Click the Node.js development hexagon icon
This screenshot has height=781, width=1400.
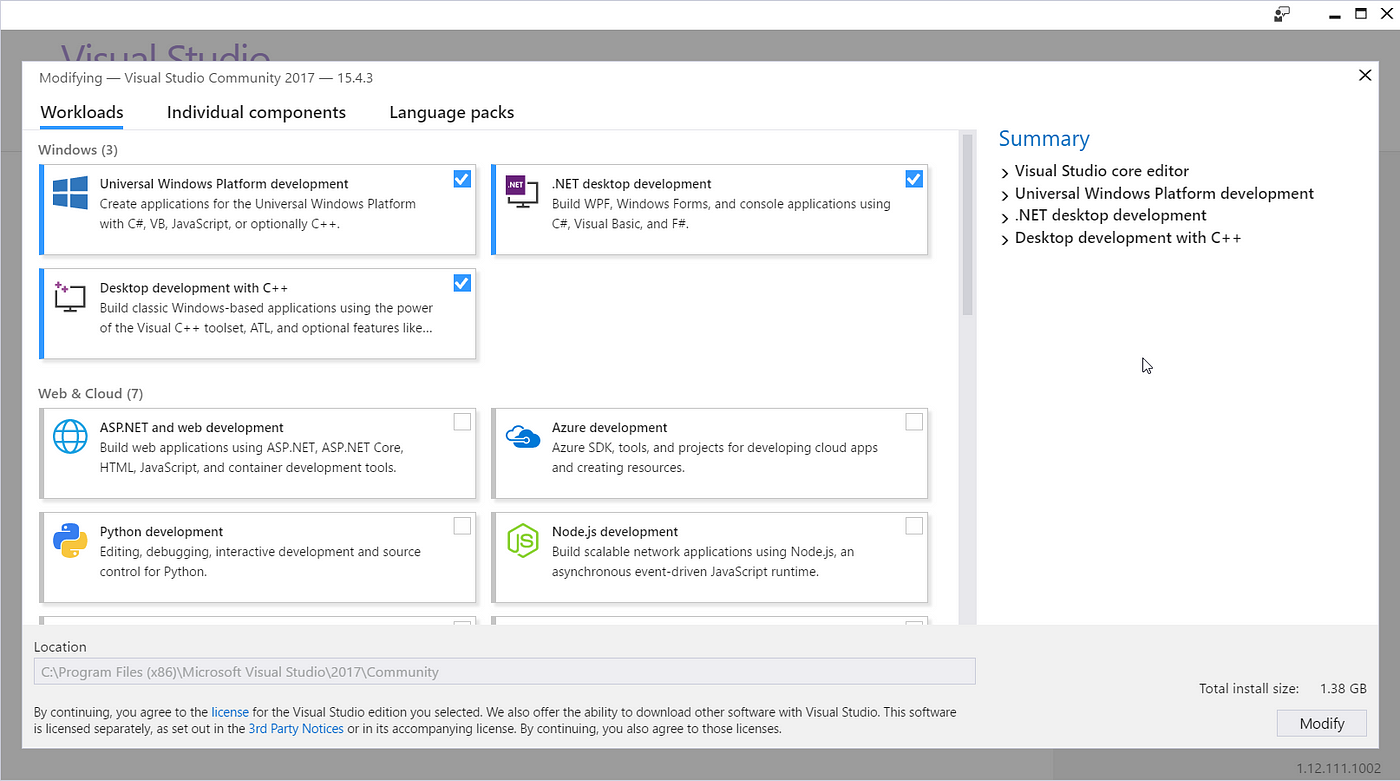pos(523,541)
